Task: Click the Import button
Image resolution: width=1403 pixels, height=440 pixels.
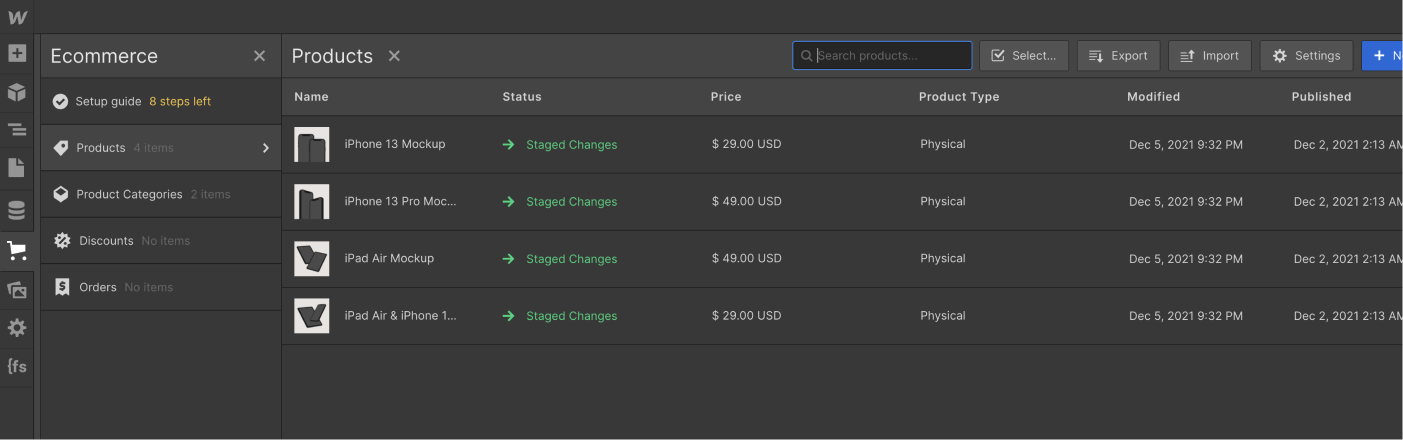Action: [1209, 56]
